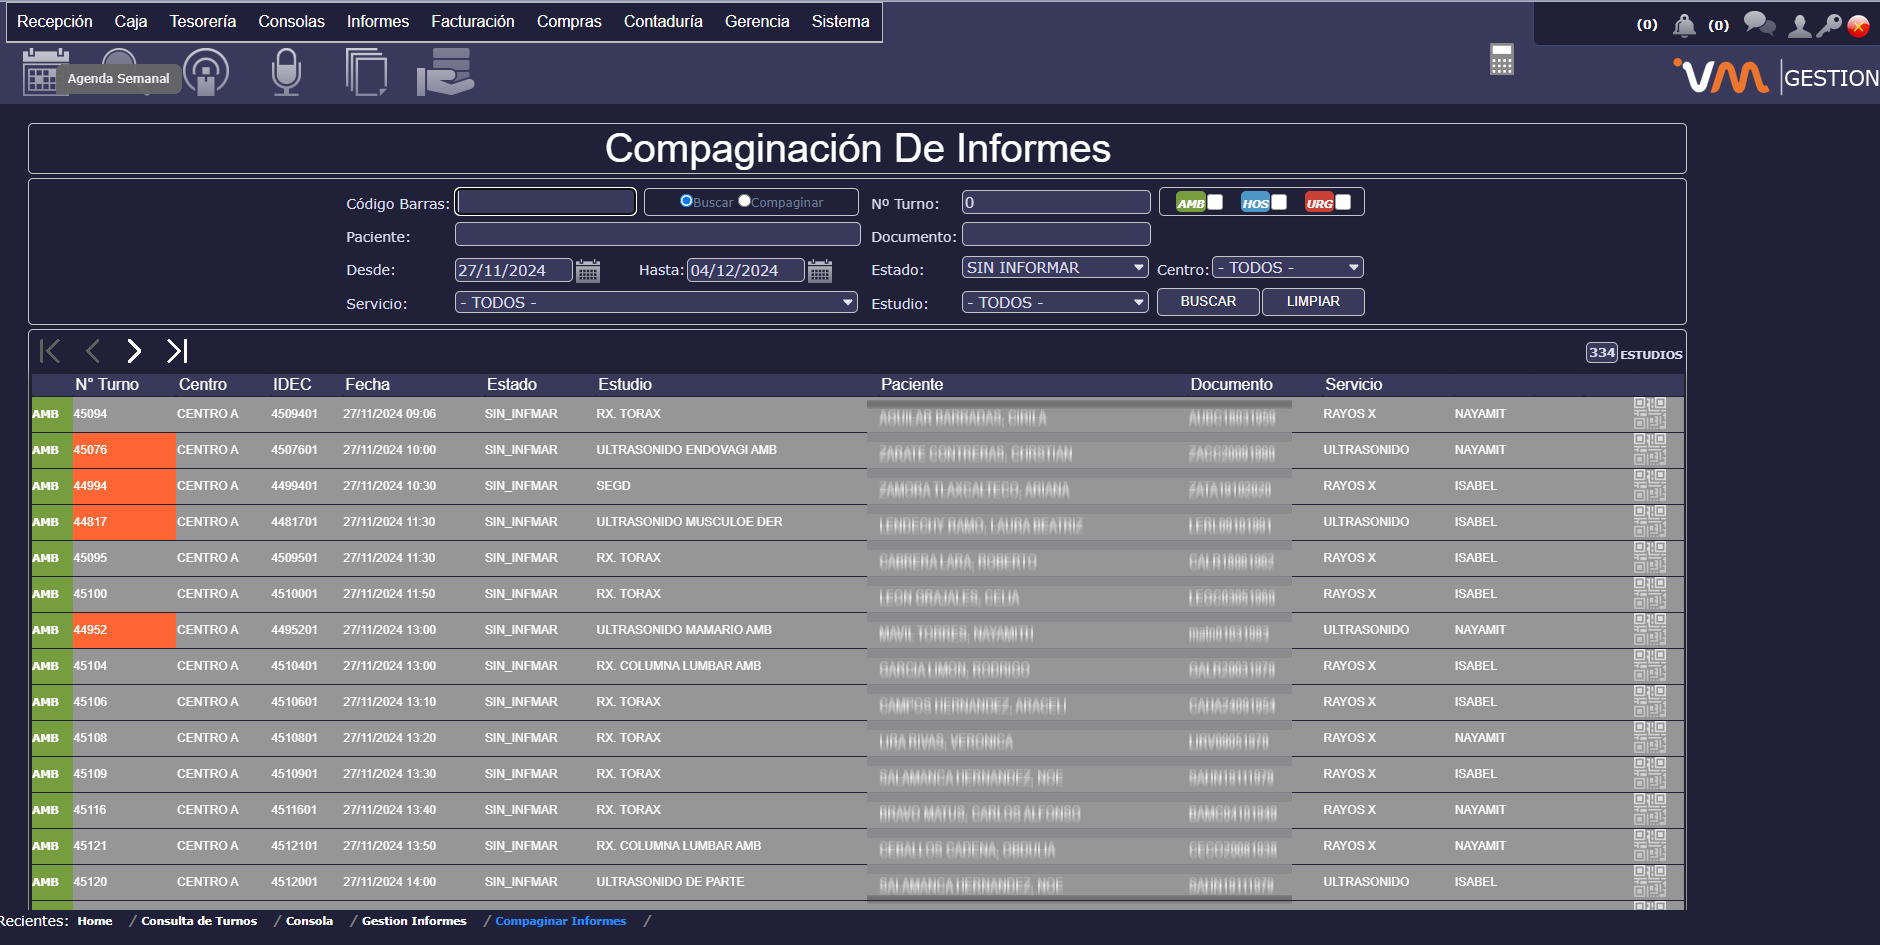Click QR code icon for turno 45108
1880x945 pixels.
[1650, 737]
